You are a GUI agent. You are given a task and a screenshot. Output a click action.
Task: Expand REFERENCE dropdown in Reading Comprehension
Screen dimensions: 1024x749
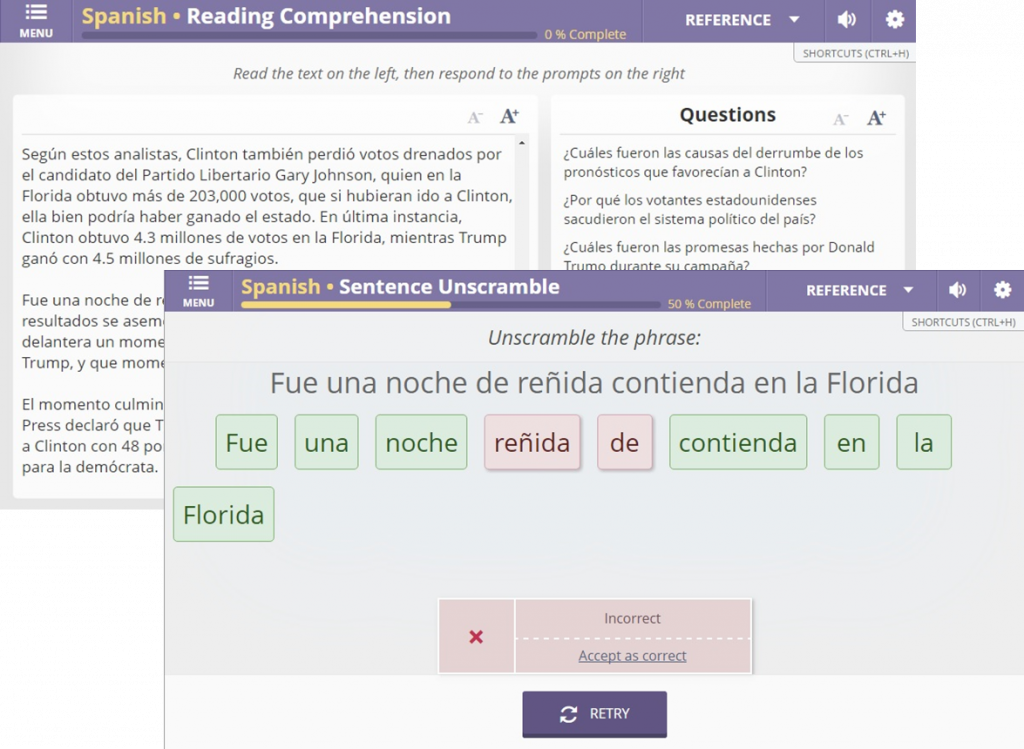(742, 20)
